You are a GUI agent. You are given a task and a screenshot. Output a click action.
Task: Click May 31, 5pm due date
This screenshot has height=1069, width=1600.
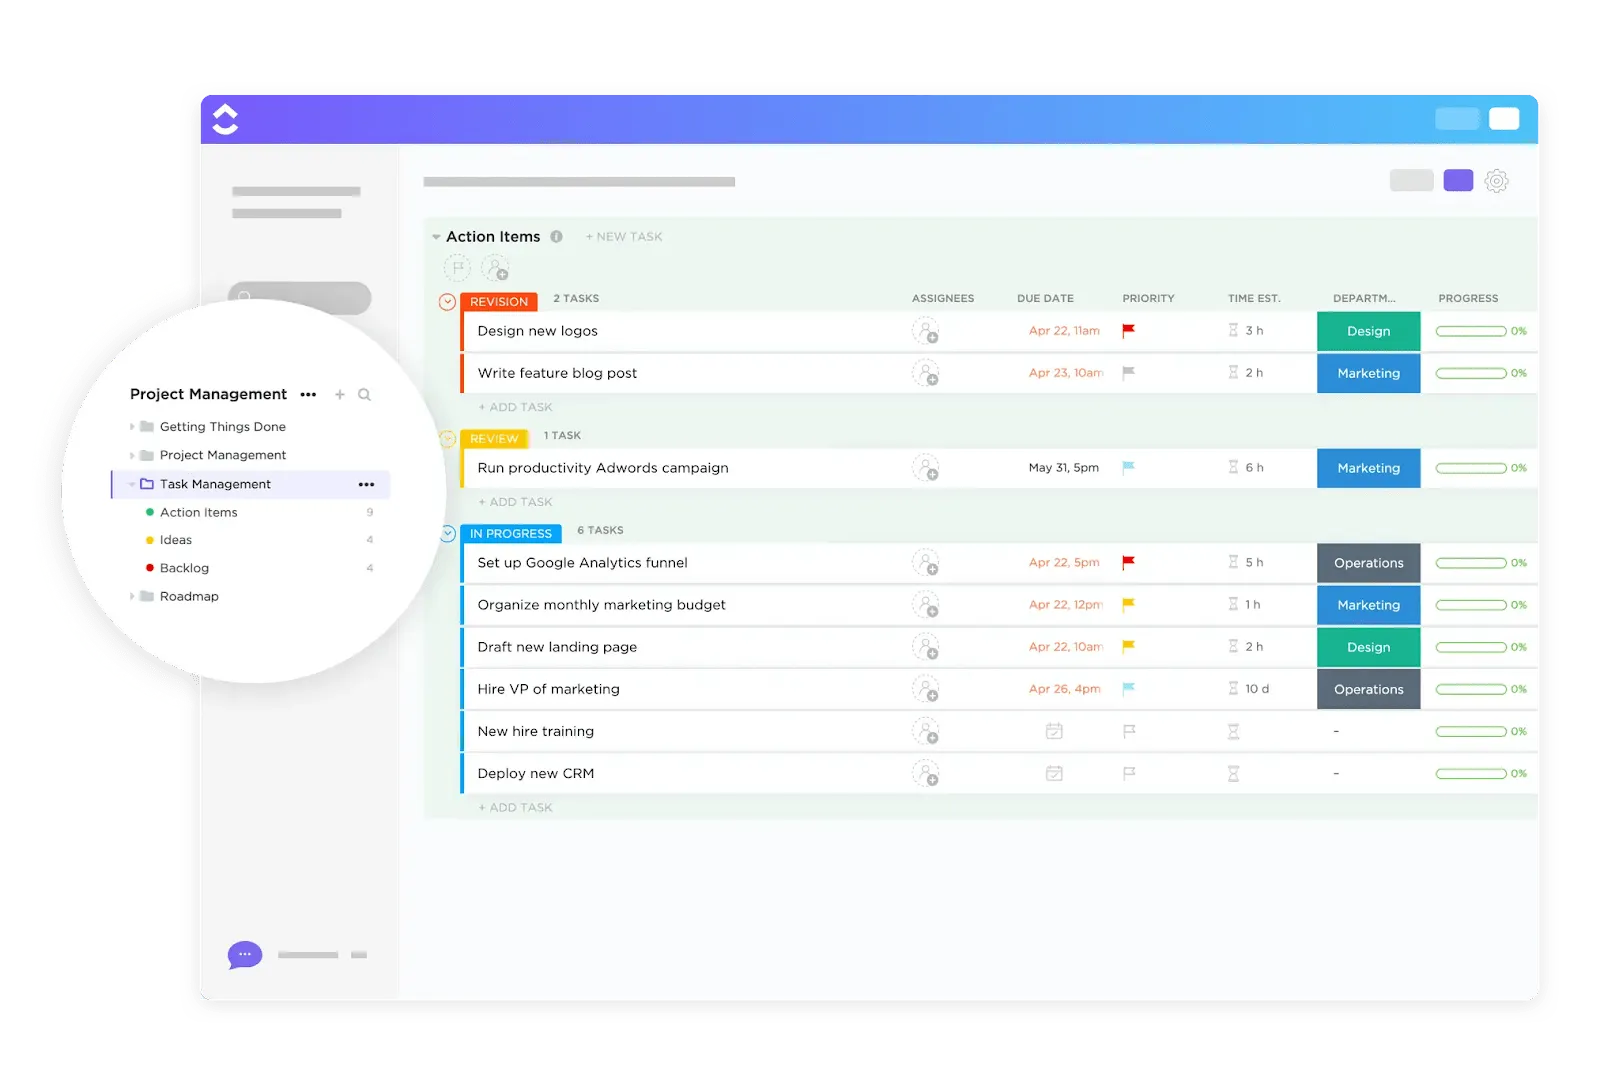tap(1064, 468)
